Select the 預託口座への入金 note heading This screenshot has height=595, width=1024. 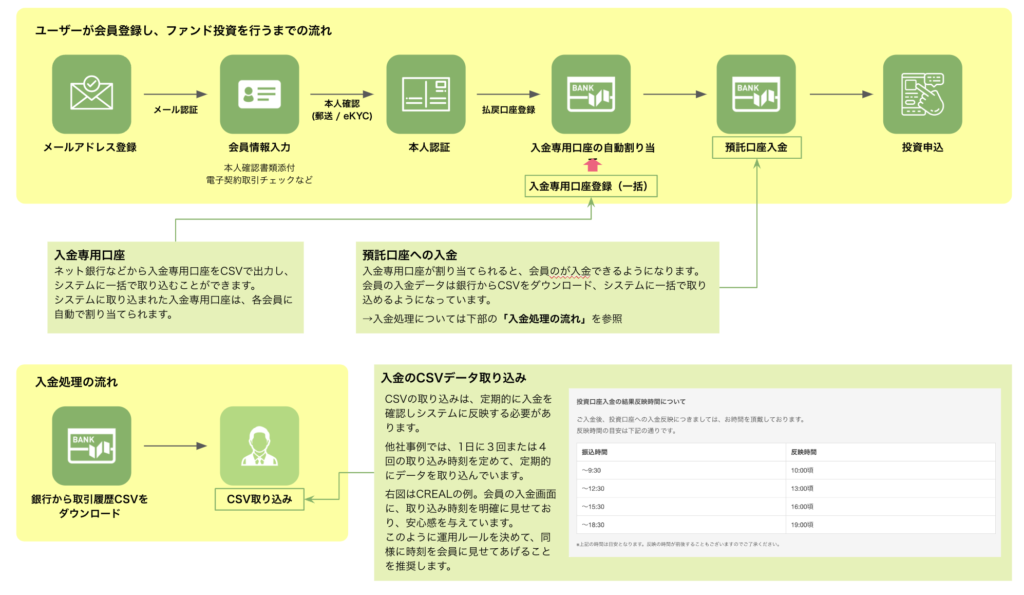tap(410, 255)
